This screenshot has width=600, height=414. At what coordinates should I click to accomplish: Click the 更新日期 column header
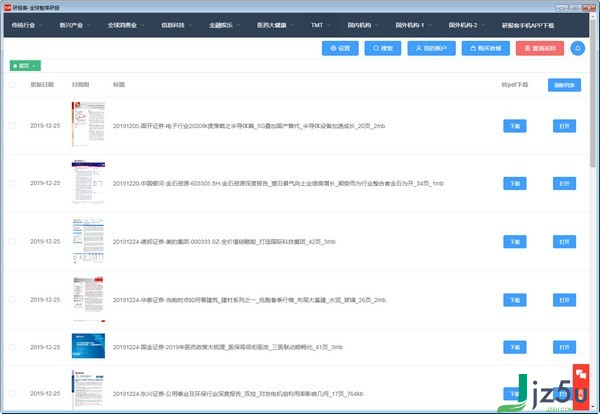42,85
